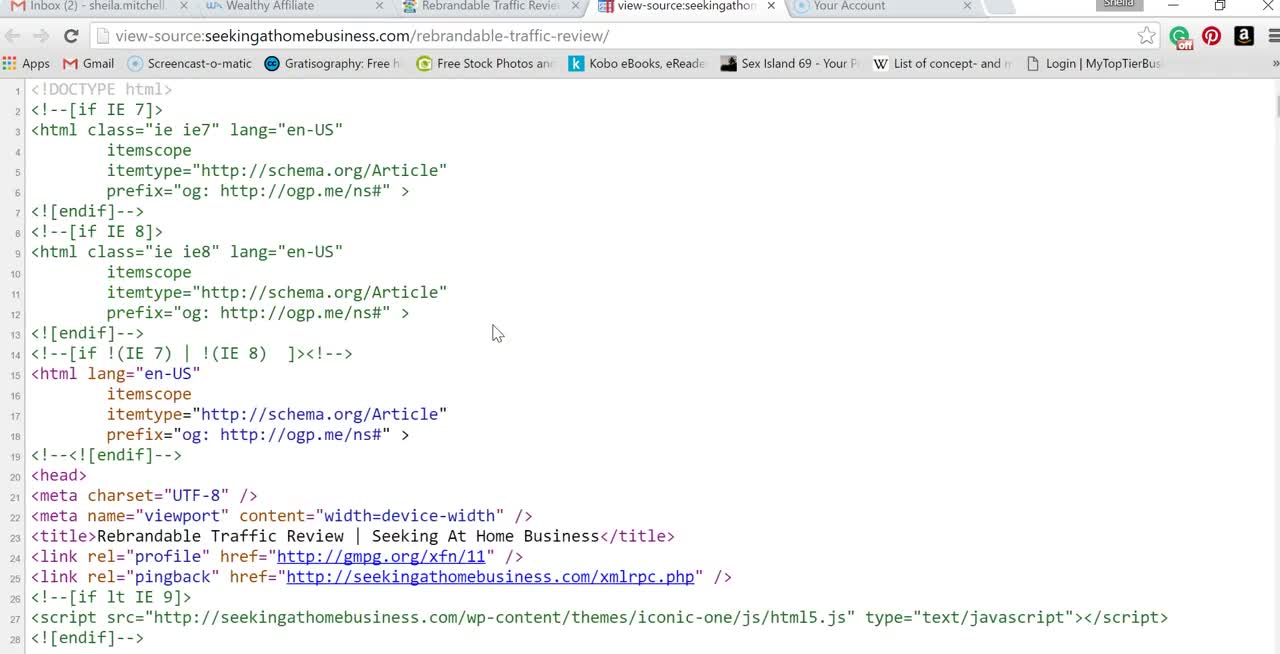Click the forward navigation arrow
Image resolution: width=1280 pixels, height=654 pixels.
[41, 36]
